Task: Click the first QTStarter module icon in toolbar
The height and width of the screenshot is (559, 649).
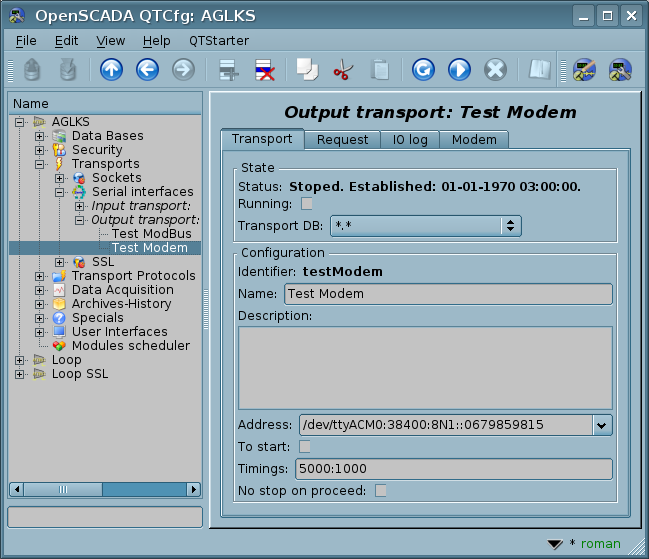Action: pyautogui.click(x=584, y=70)
